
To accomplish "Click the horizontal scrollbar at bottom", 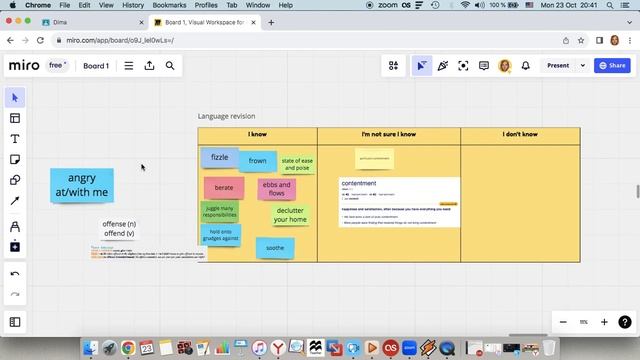I will pyautogui.click(x=528, y=335).
